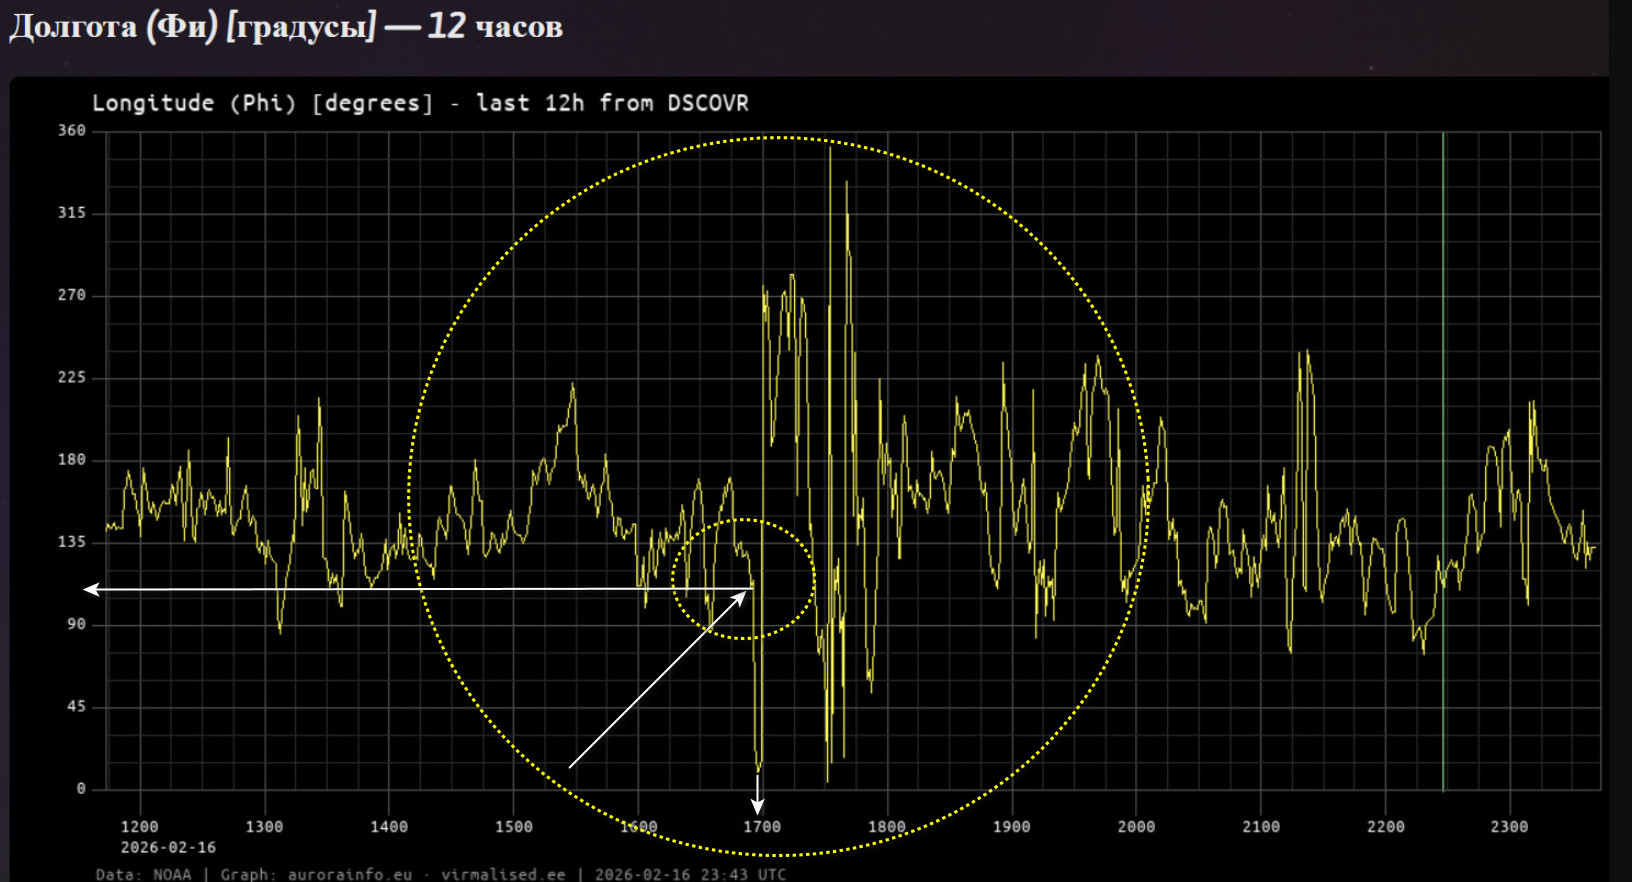Click the 'Longitude (Phi) [degrees]' chart title
Screen dimensions: 1632x882
click(262, 103)
